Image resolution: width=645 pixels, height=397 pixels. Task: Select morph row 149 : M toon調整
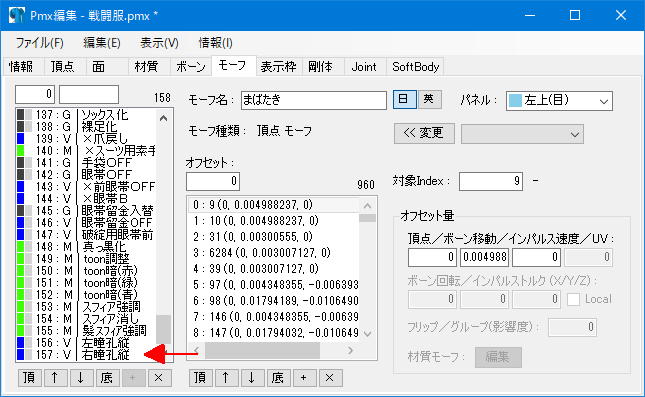point(86,258)
